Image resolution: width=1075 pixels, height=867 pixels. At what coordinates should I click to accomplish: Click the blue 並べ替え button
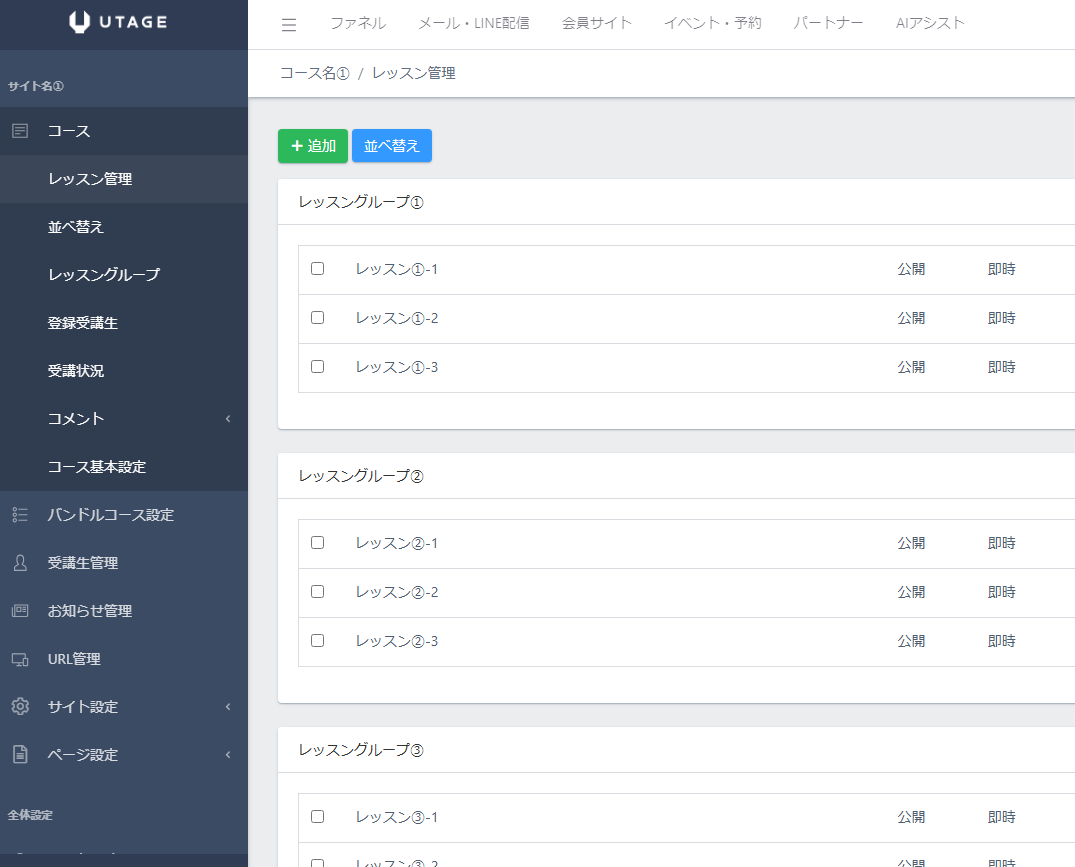click(392, 146)
